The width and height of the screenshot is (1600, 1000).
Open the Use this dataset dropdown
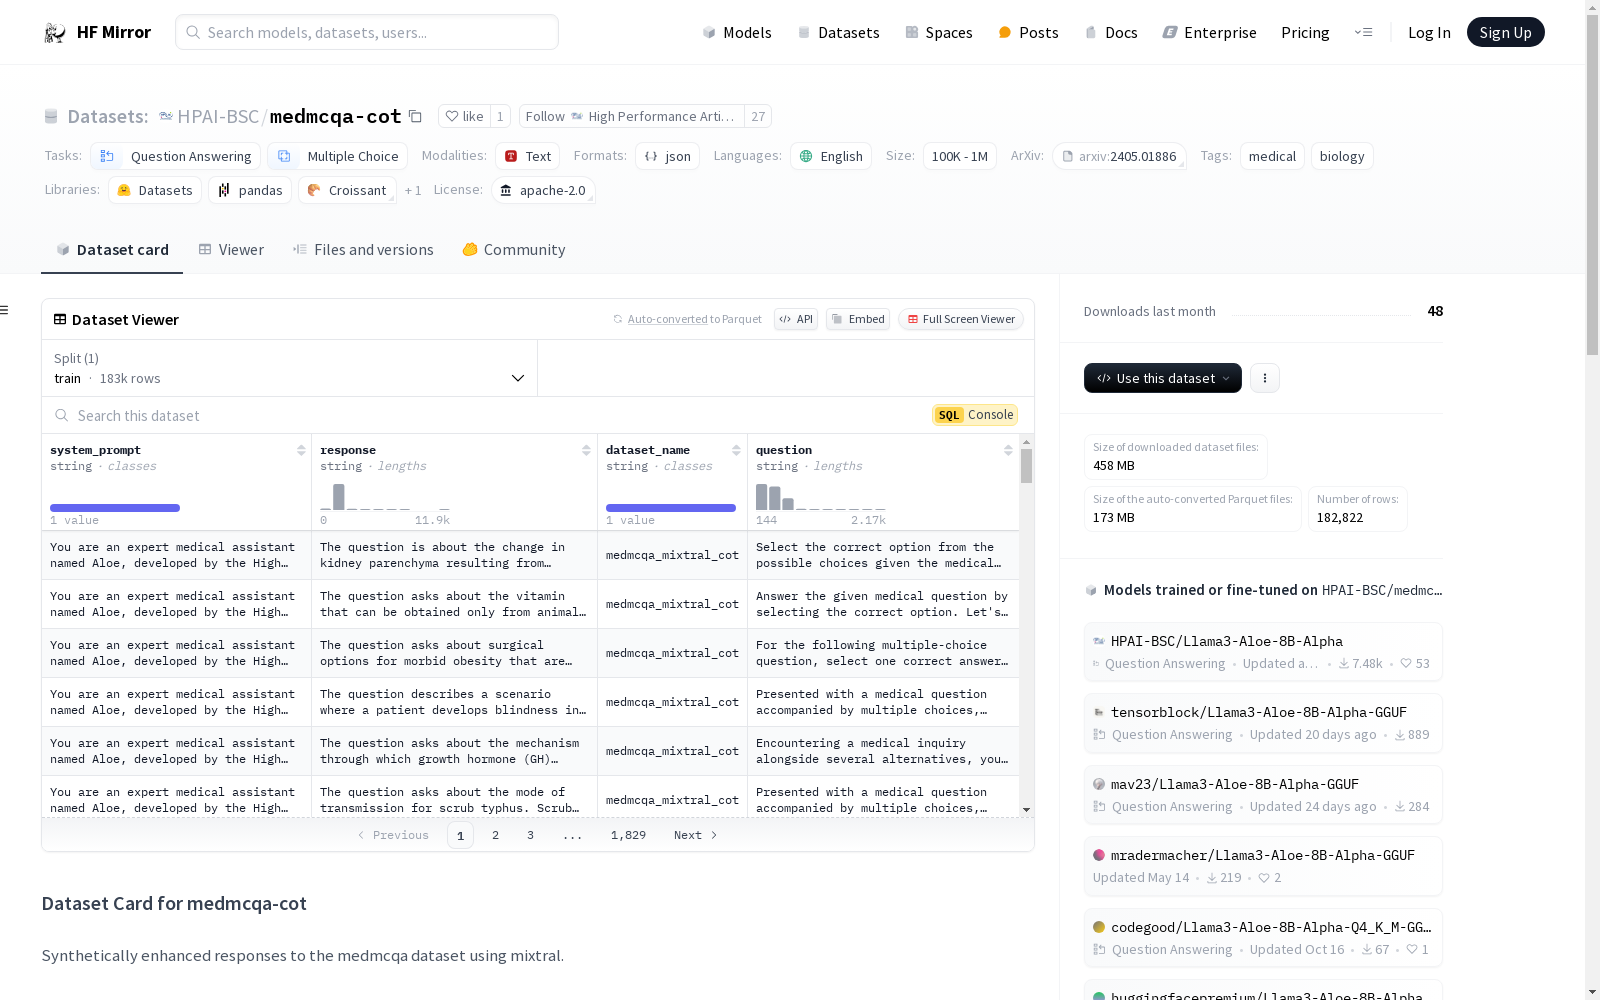[1163, 378]
